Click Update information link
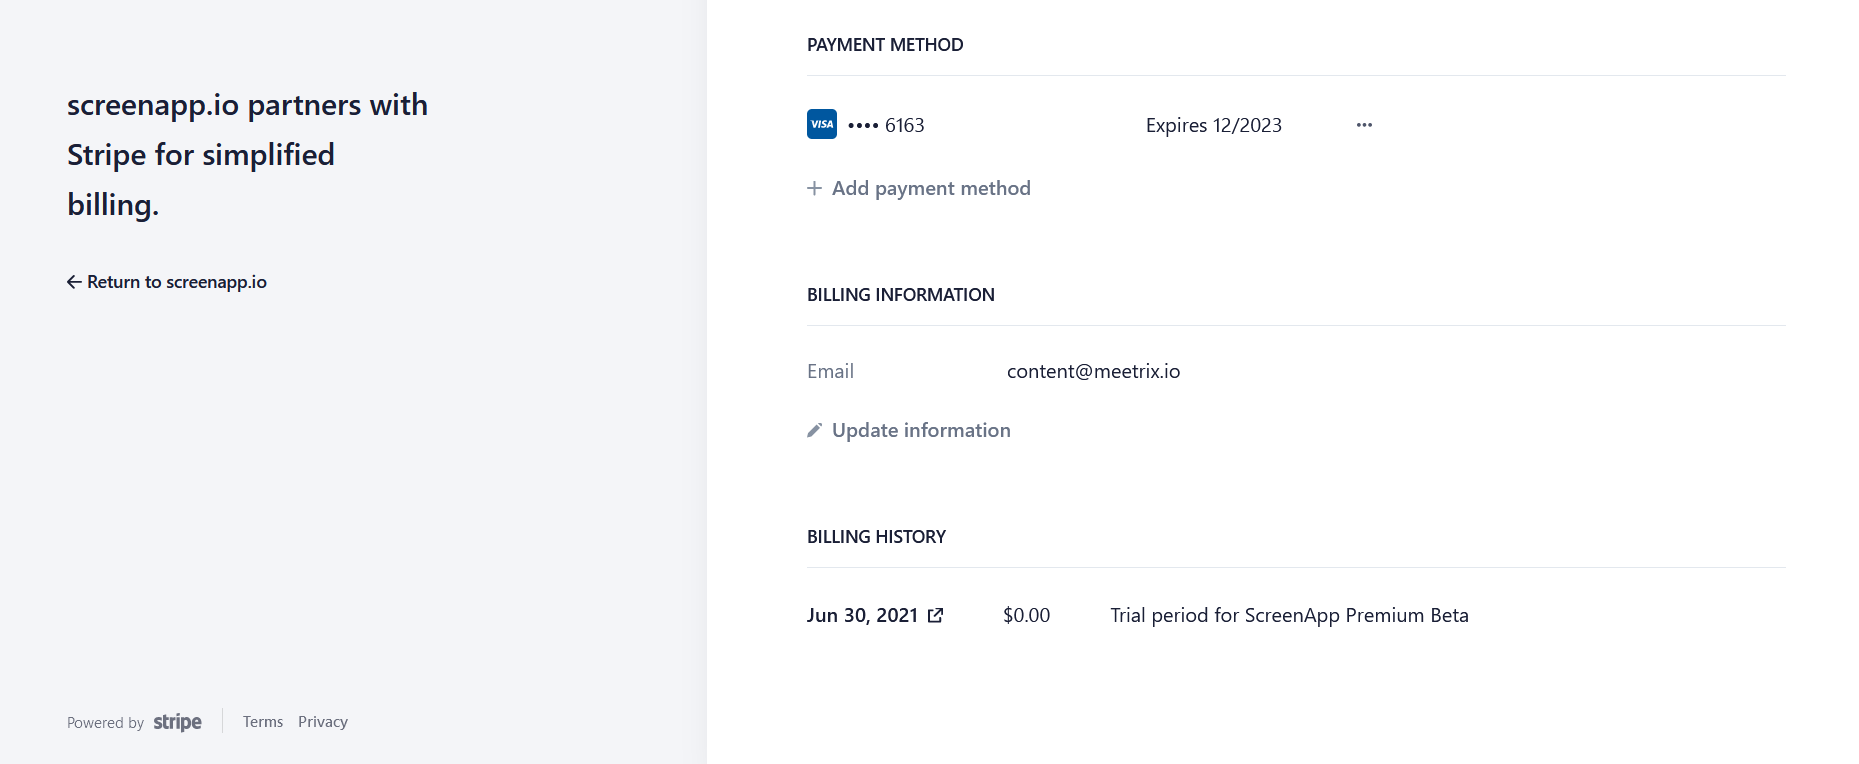Viewport: 1859px width, 764px height. tap(921, 430)
